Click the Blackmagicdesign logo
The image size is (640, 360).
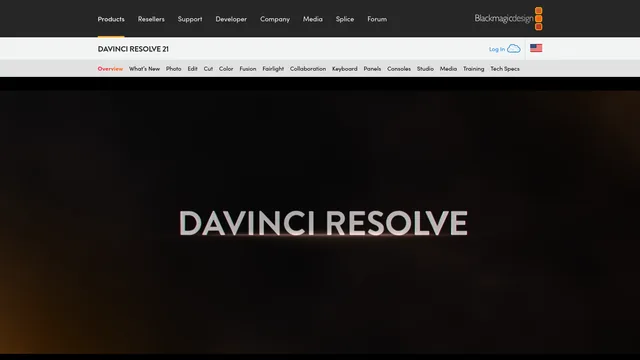(508, 18)
